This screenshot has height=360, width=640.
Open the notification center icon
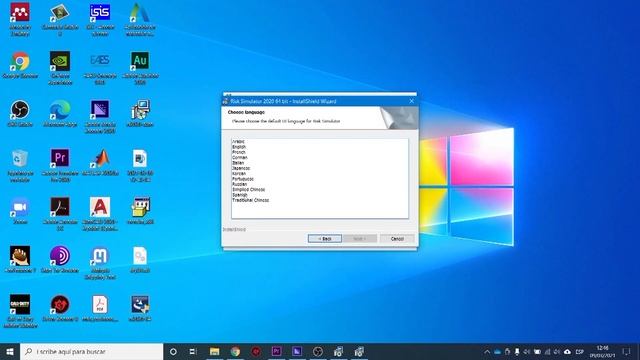tap(627, 352)
